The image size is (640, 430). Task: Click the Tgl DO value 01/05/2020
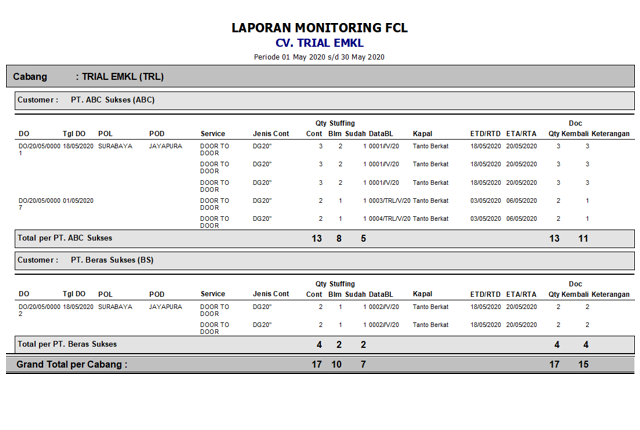pos(78,201)
